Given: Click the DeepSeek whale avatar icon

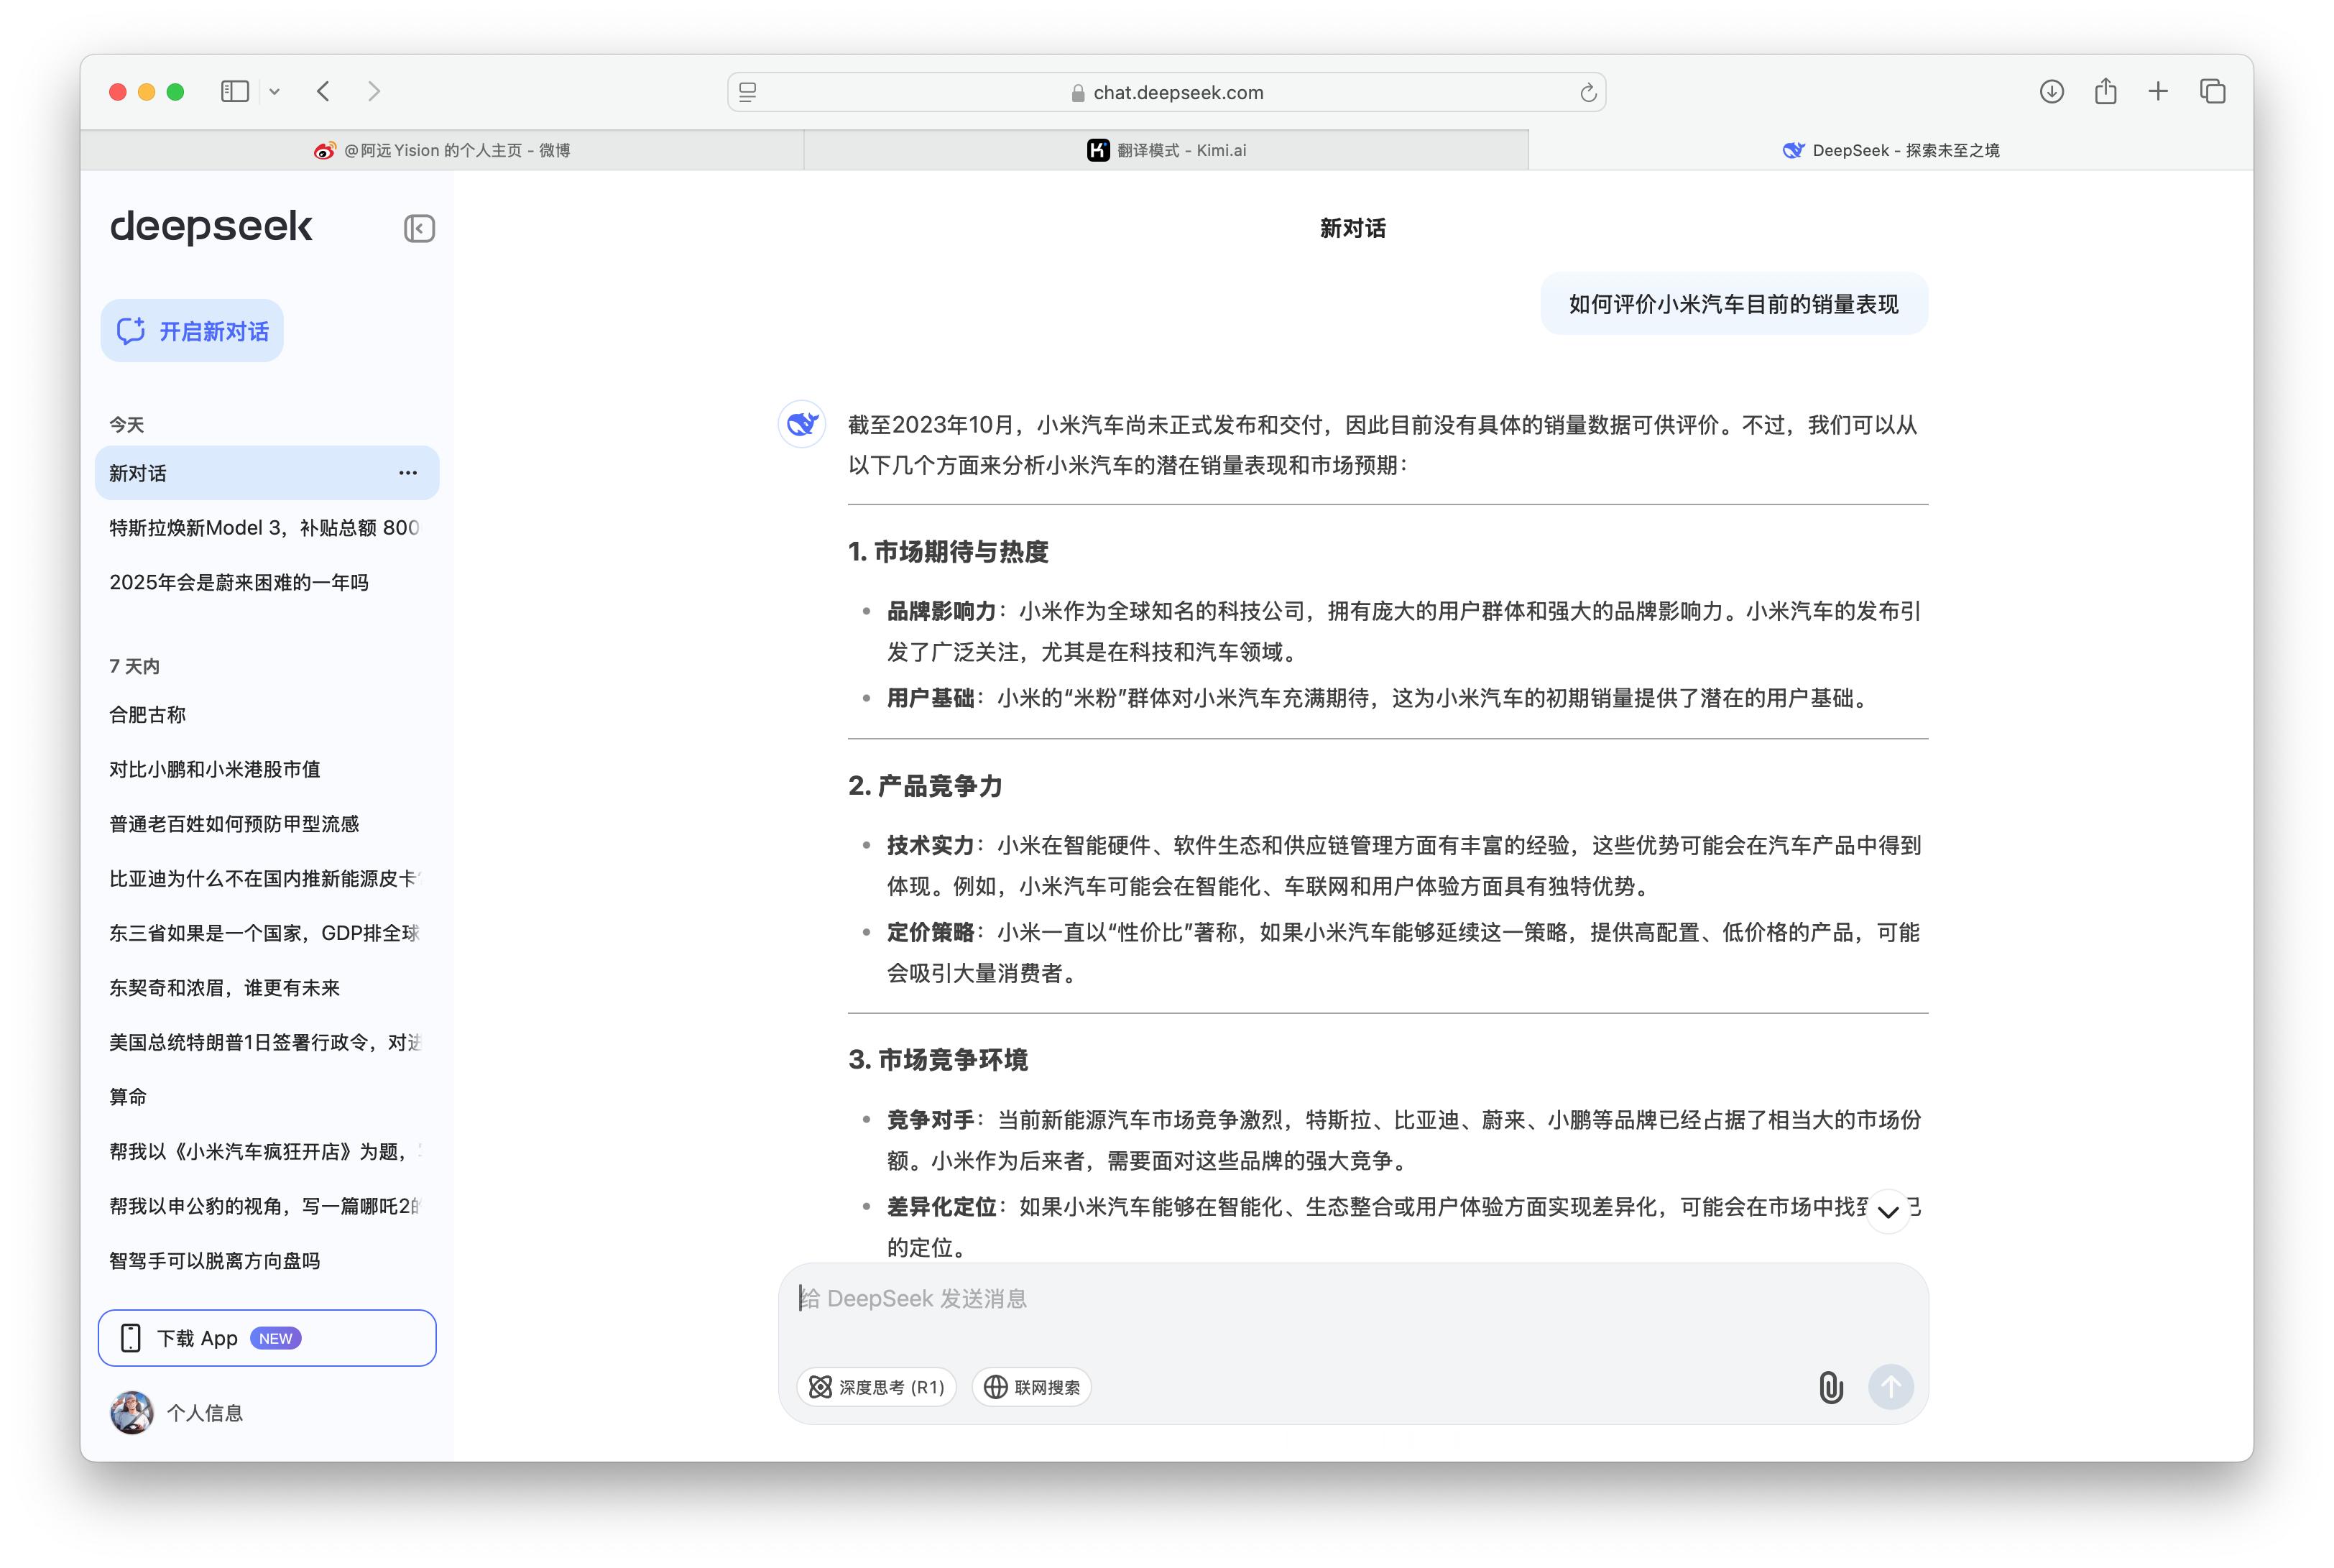Looking at the screenshot, I should coord(802,424).
